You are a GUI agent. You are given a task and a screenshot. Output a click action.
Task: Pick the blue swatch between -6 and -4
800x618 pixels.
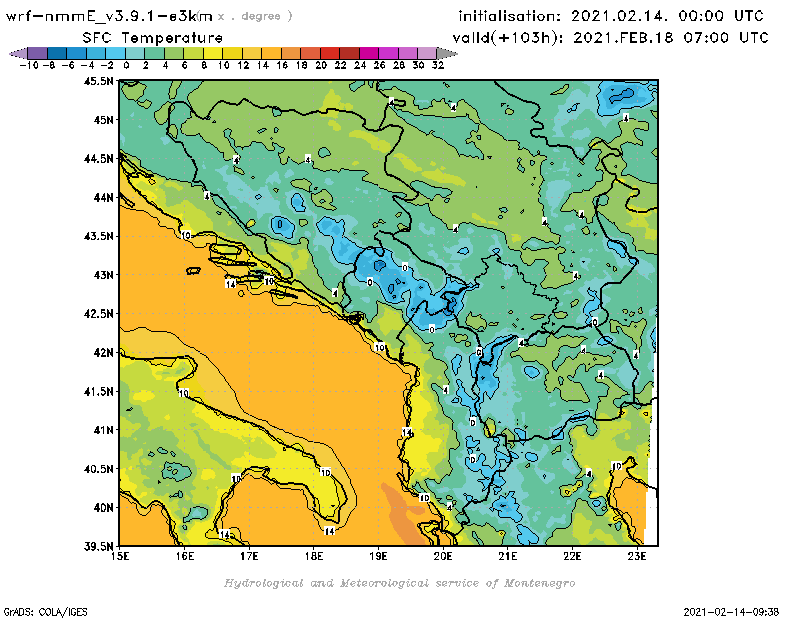click(x=77, y=53)
